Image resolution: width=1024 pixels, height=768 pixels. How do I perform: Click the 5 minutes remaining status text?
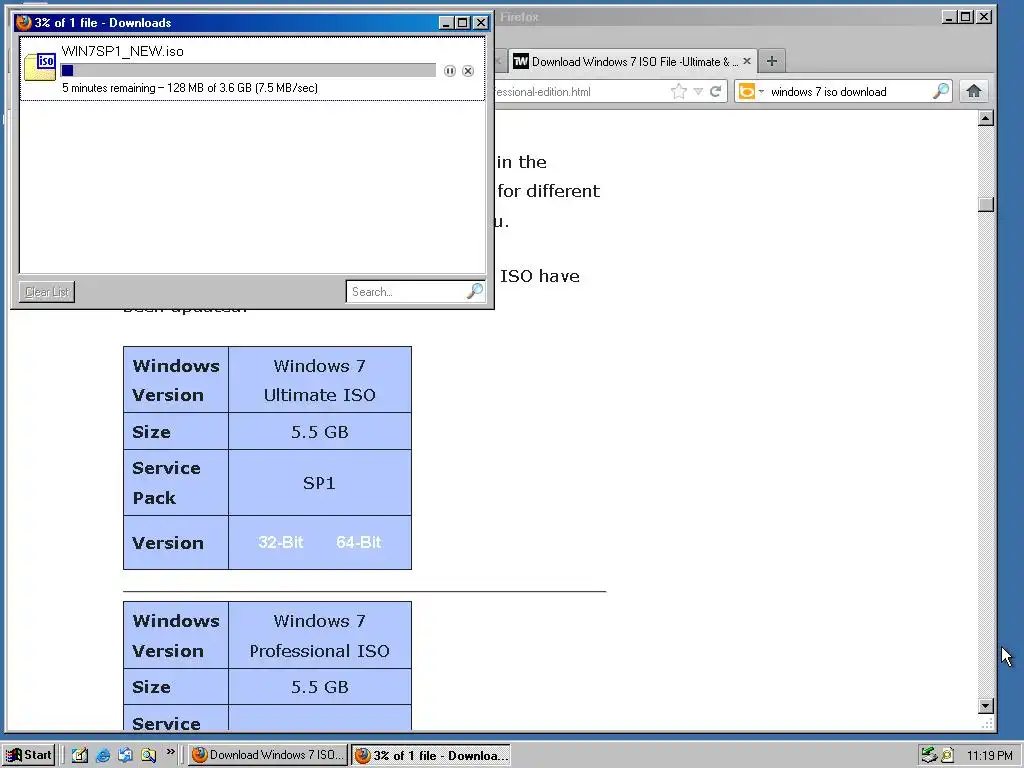(x=190, y=88)
